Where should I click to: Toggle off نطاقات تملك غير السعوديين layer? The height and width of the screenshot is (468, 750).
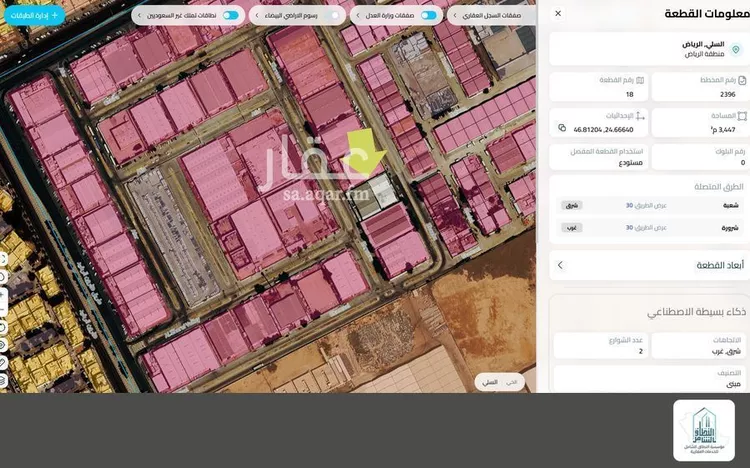click(x=231, y=15)
